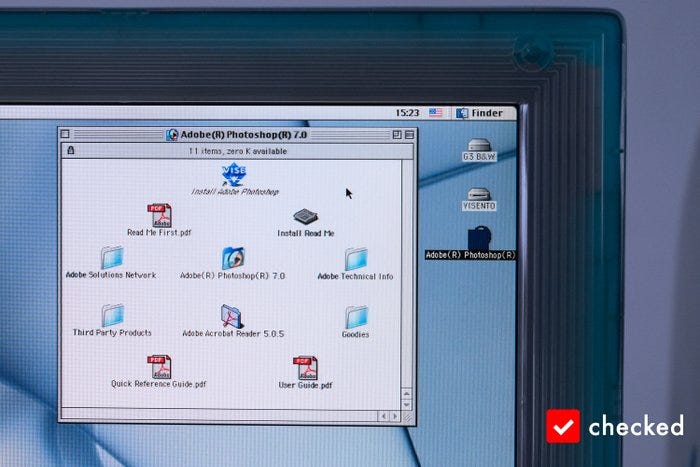Select the Quick Reference Guide.pdf icon

(159, 367)
